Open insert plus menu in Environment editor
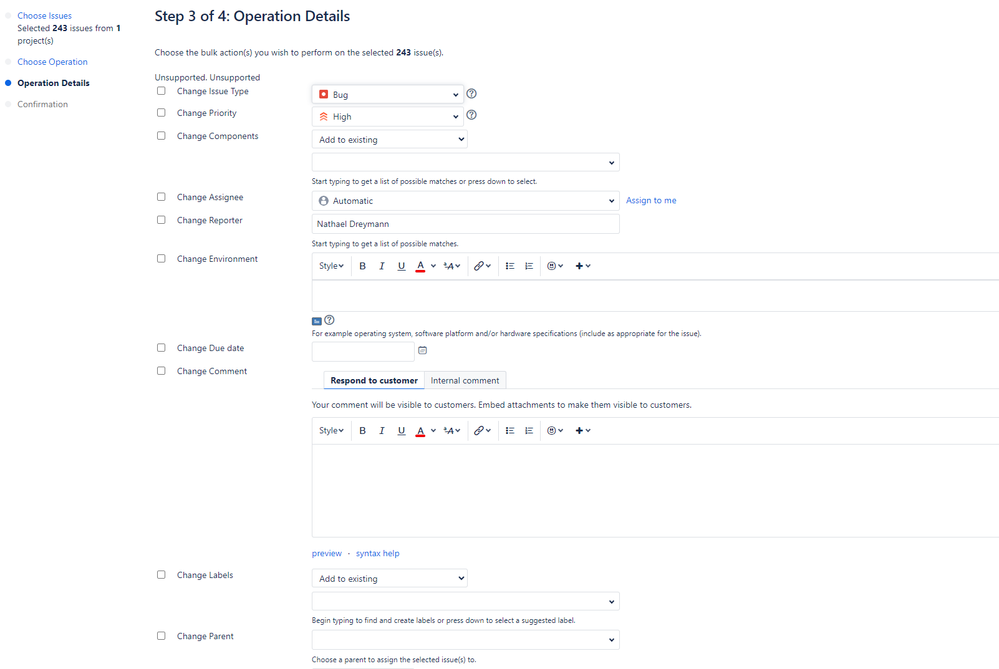Screen dimensions: 999x669 (x=583, y=266)
